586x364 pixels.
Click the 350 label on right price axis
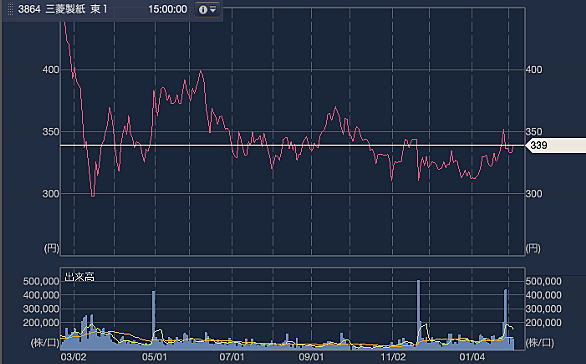(534, 132)
